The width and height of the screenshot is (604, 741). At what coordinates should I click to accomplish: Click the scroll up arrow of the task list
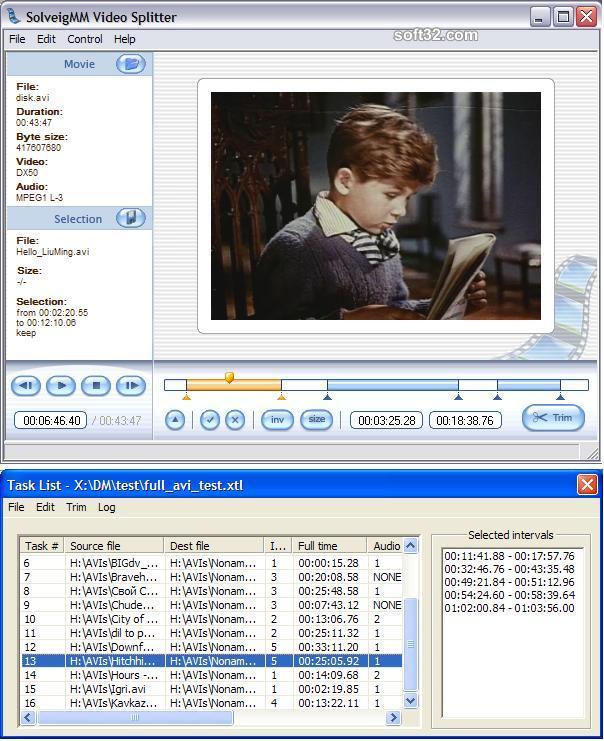411,545
